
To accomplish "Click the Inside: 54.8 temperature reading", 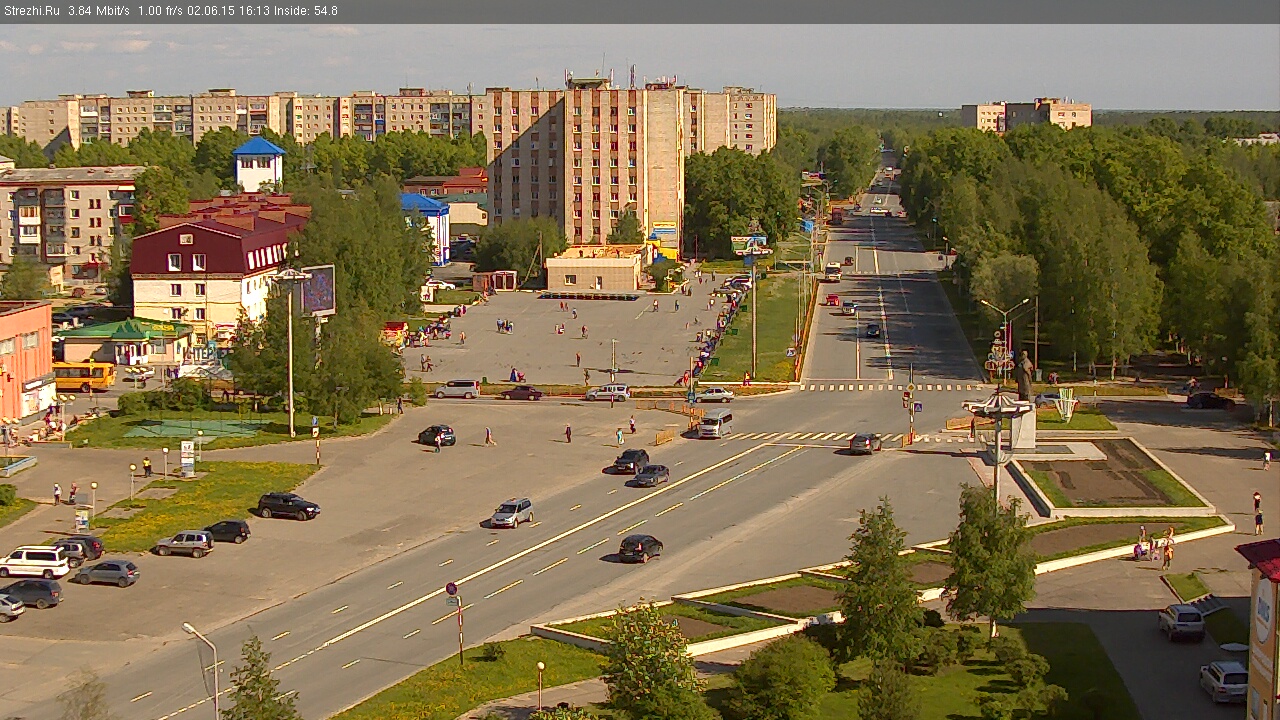I will coord(306,11).
